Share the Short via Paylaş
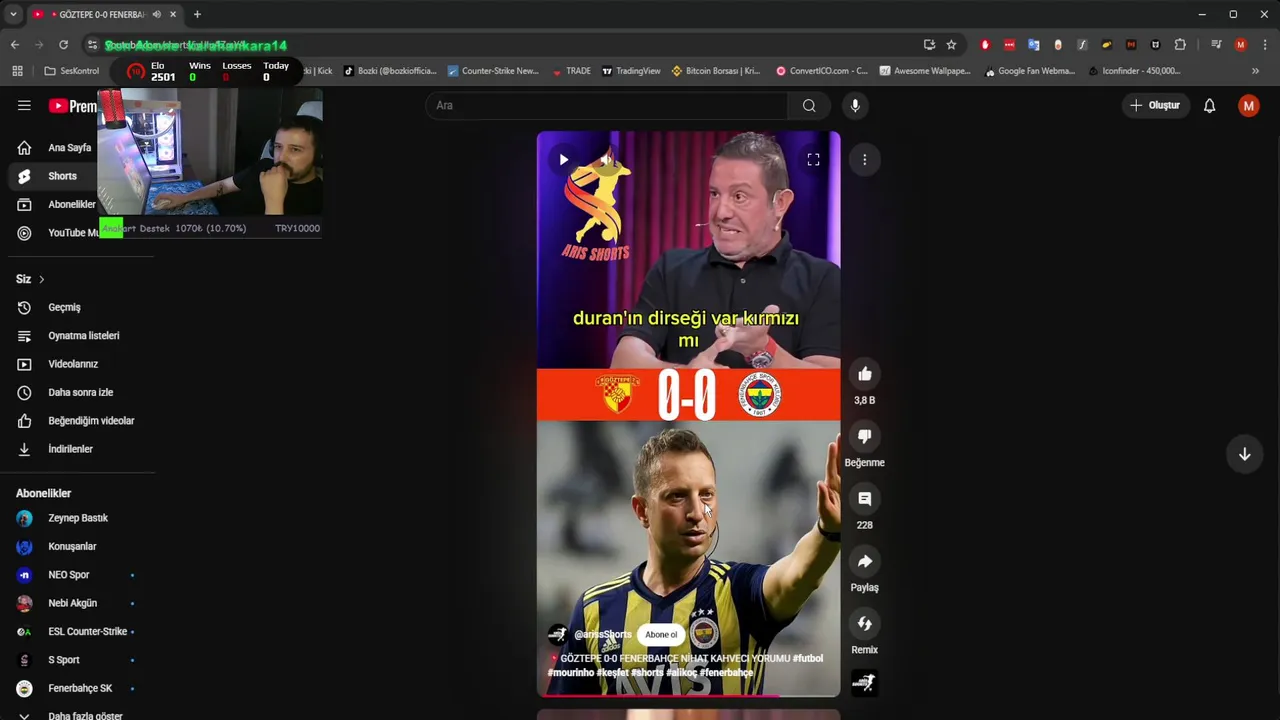 865,561
